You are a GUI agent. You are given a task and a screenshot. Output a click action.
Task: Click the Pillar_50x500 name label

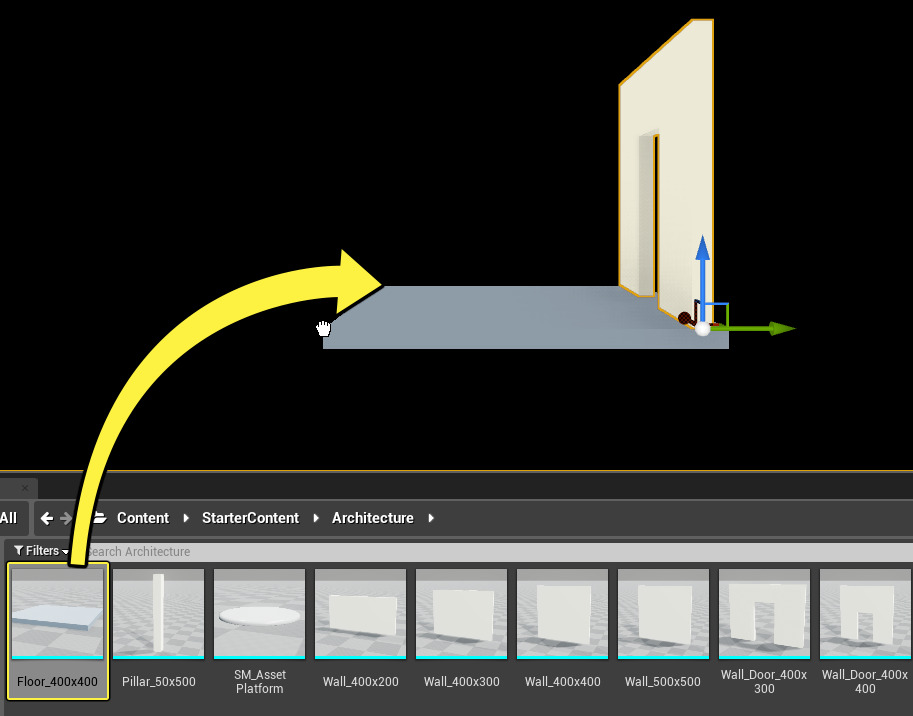[158, 682]
